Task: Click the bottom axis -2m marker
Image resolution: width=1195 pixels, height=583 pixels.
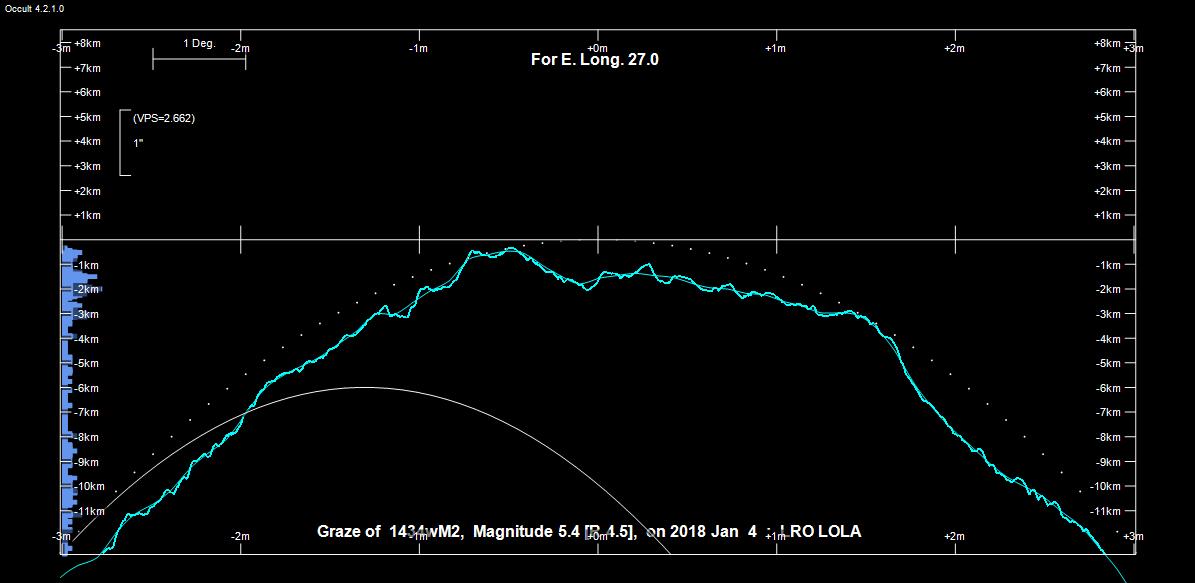Action: [240, 536]
